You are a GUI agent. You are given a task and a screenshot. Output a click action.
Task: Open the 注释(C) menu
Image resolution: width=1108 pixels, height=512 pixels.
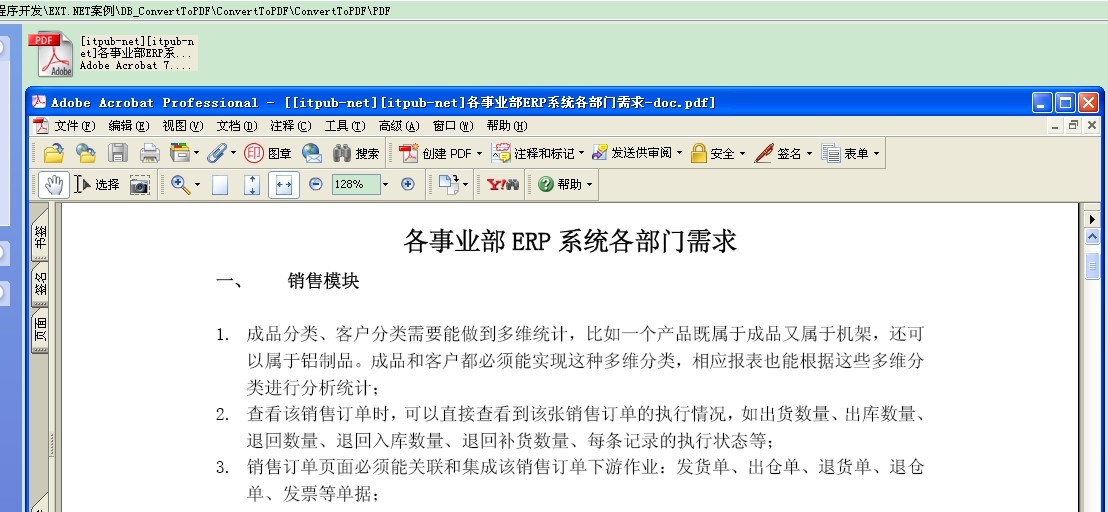tap(290, 126)
